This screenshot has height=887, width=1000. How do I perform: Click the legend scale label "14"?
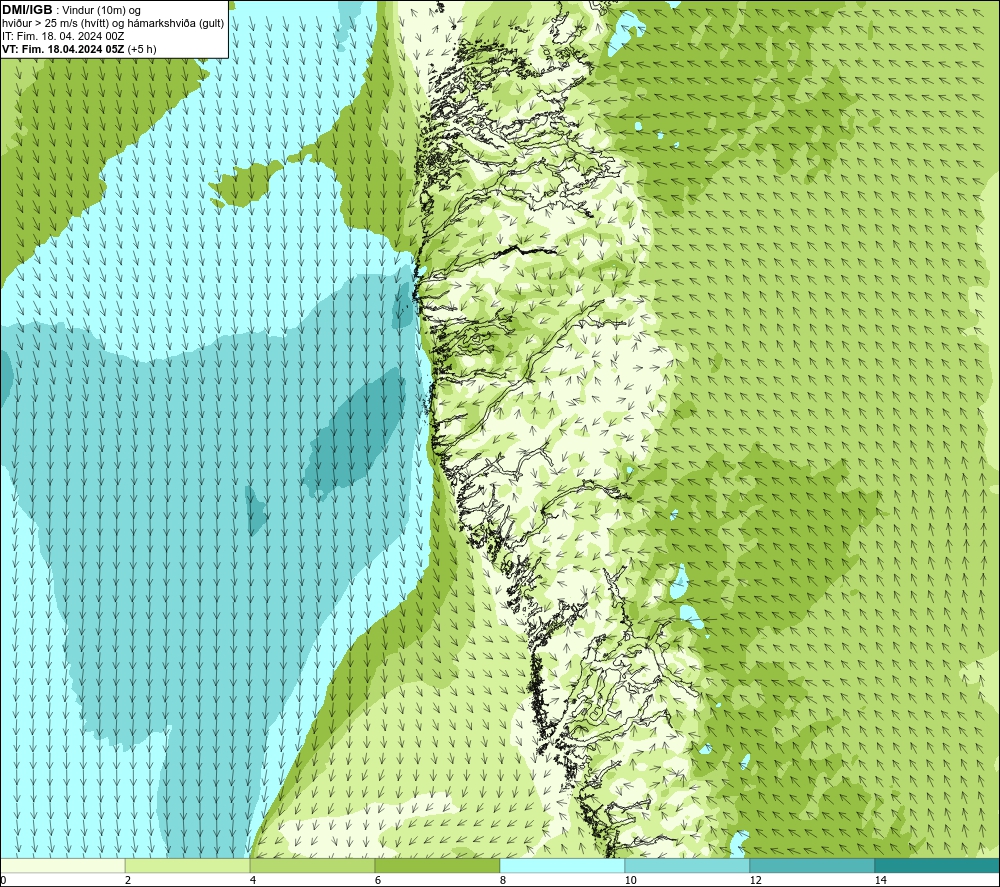881,880
